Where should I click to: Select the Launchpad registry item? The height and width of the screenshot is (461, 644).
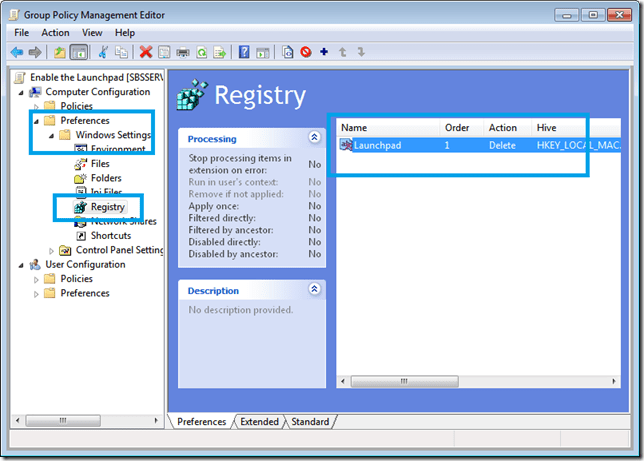[x=376, y=145]
